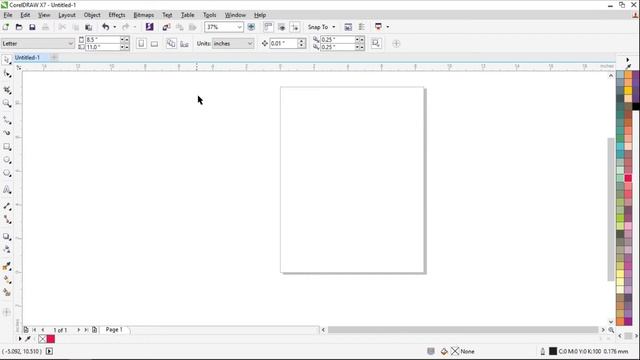Select the Page 1 tab
Image resolution: width=640 pixels, height=360 pixels.
click(x=114, y=329)
